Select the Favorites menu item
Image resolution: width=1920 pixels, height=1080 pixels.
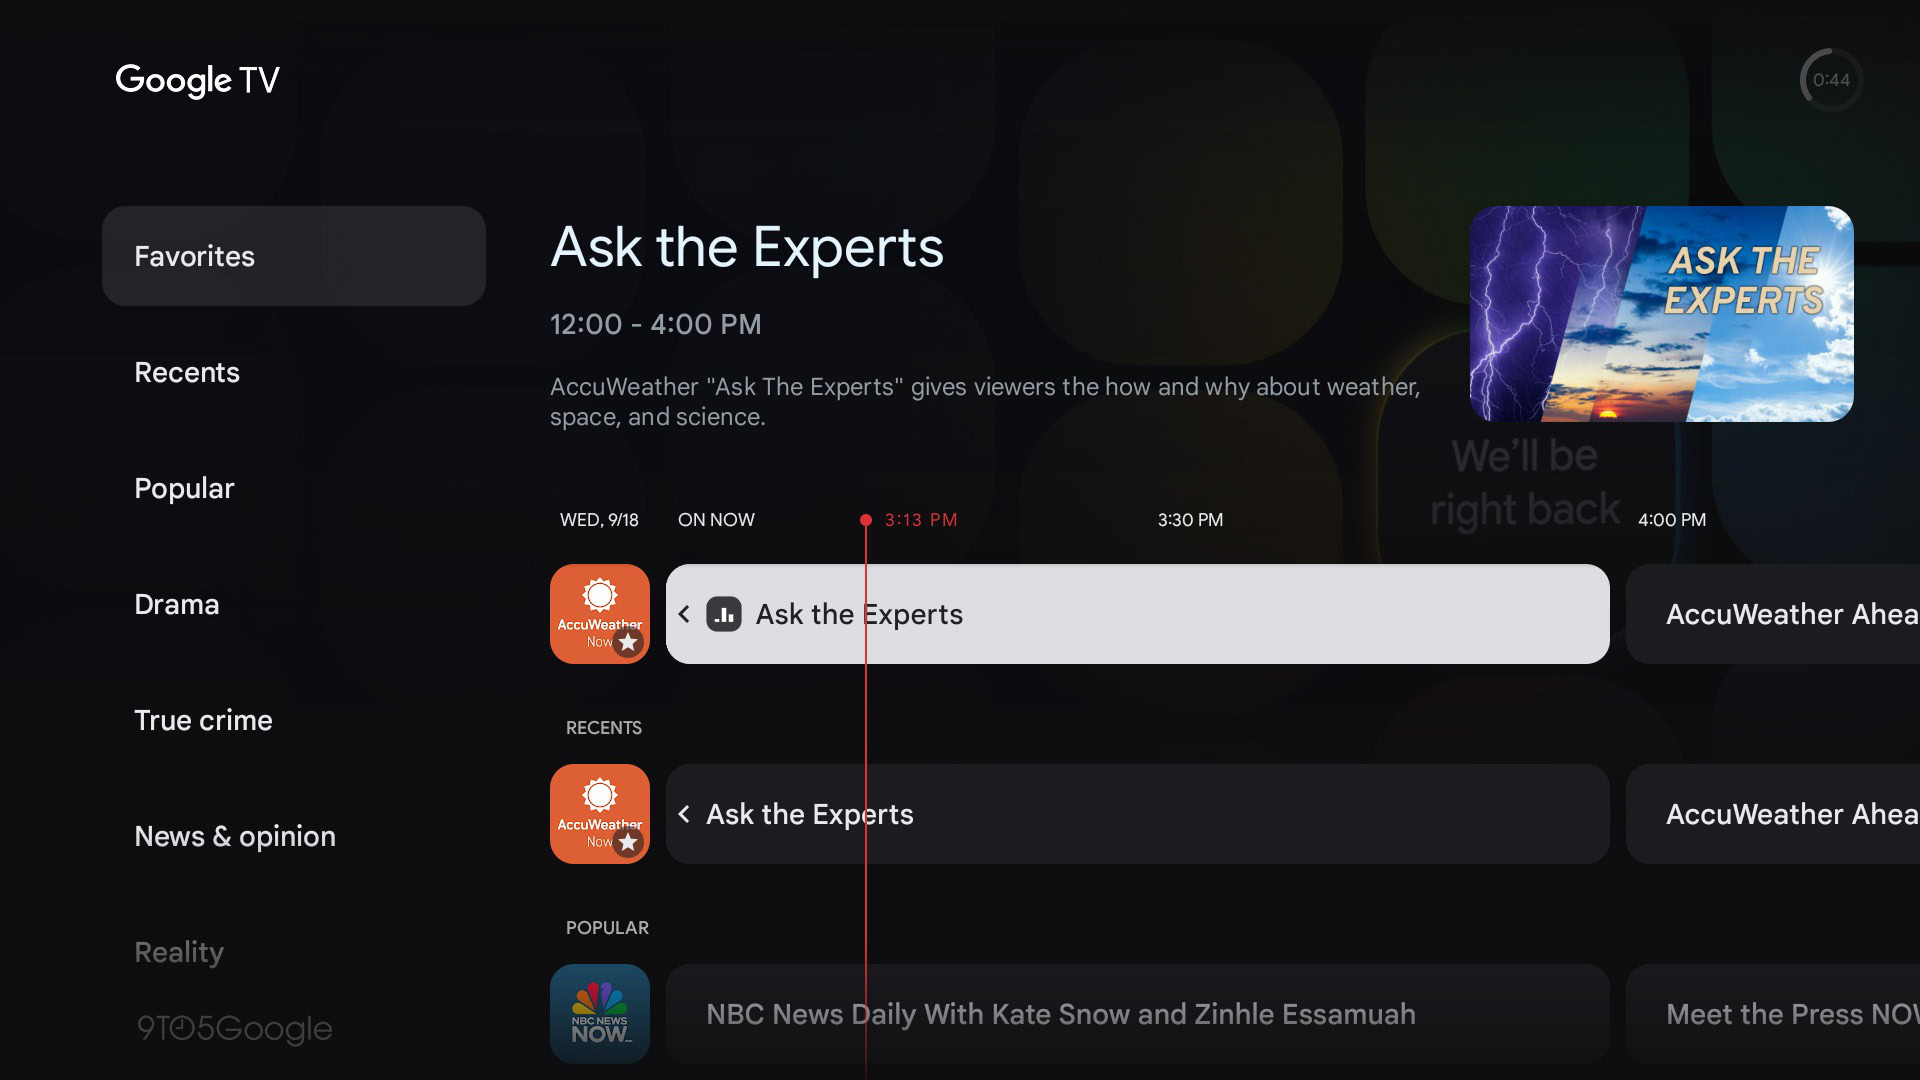point(293,256)
